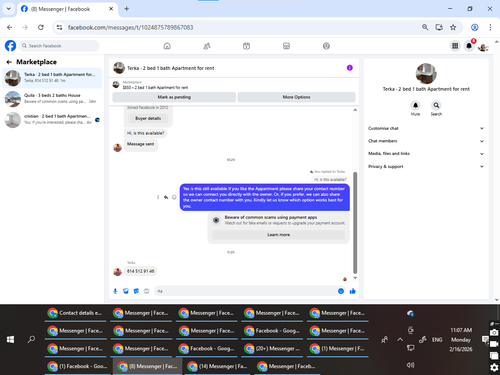
Task: Open Chrome zoom magnifier icon in address bar
Action: [x=425, y=27]
